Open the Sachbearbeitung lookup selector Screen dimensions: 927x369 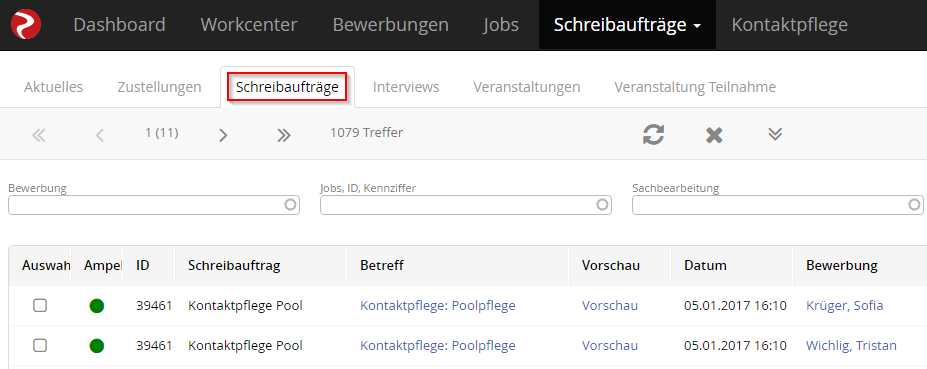coord(914,205)
